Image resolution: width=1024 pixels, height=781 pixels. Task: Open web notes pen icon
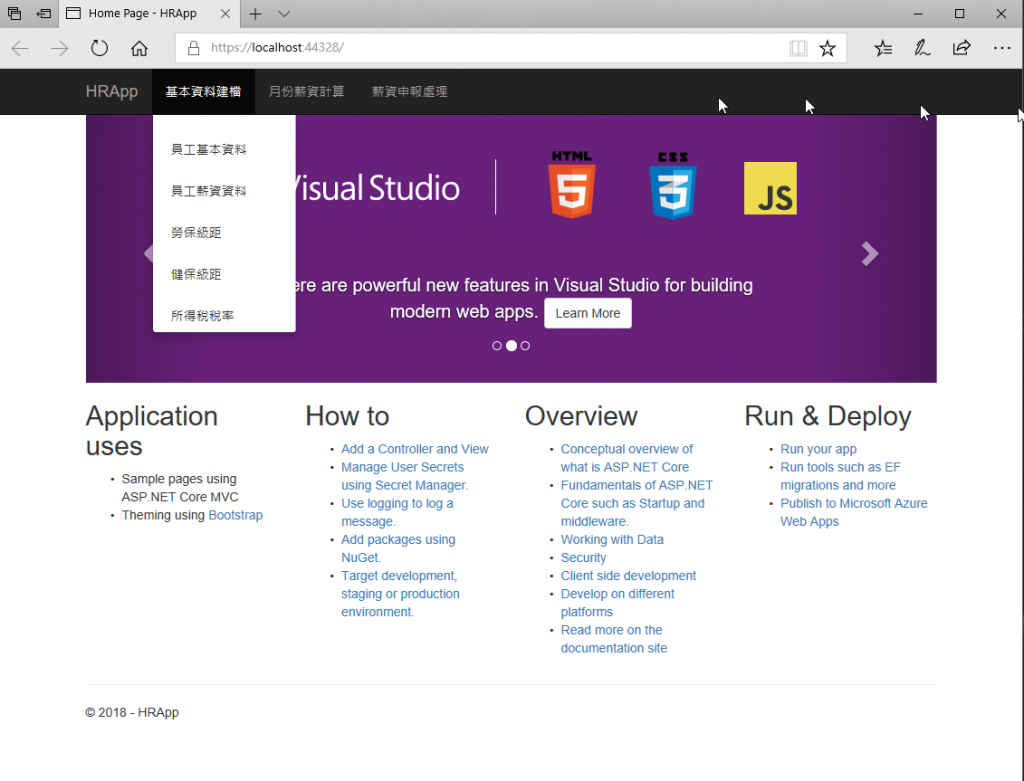click(x=922, y=48)
